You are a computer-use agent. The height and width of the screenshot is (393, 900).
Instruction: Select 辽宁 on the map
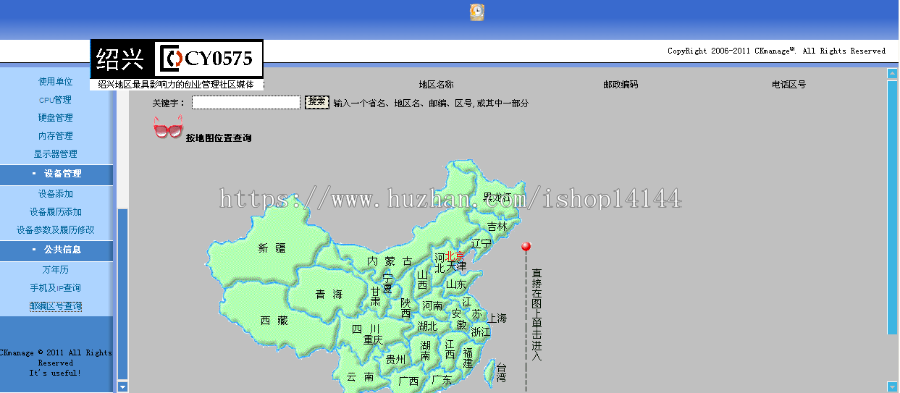tap(482, 243)
